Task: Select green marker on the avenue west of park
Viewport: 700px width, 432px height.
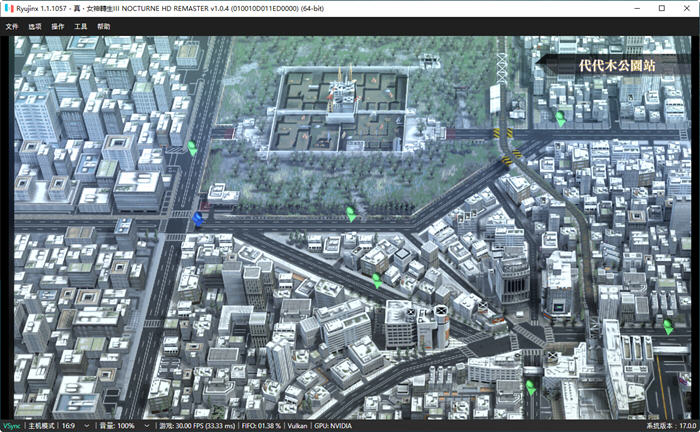Action: point(192,148)
